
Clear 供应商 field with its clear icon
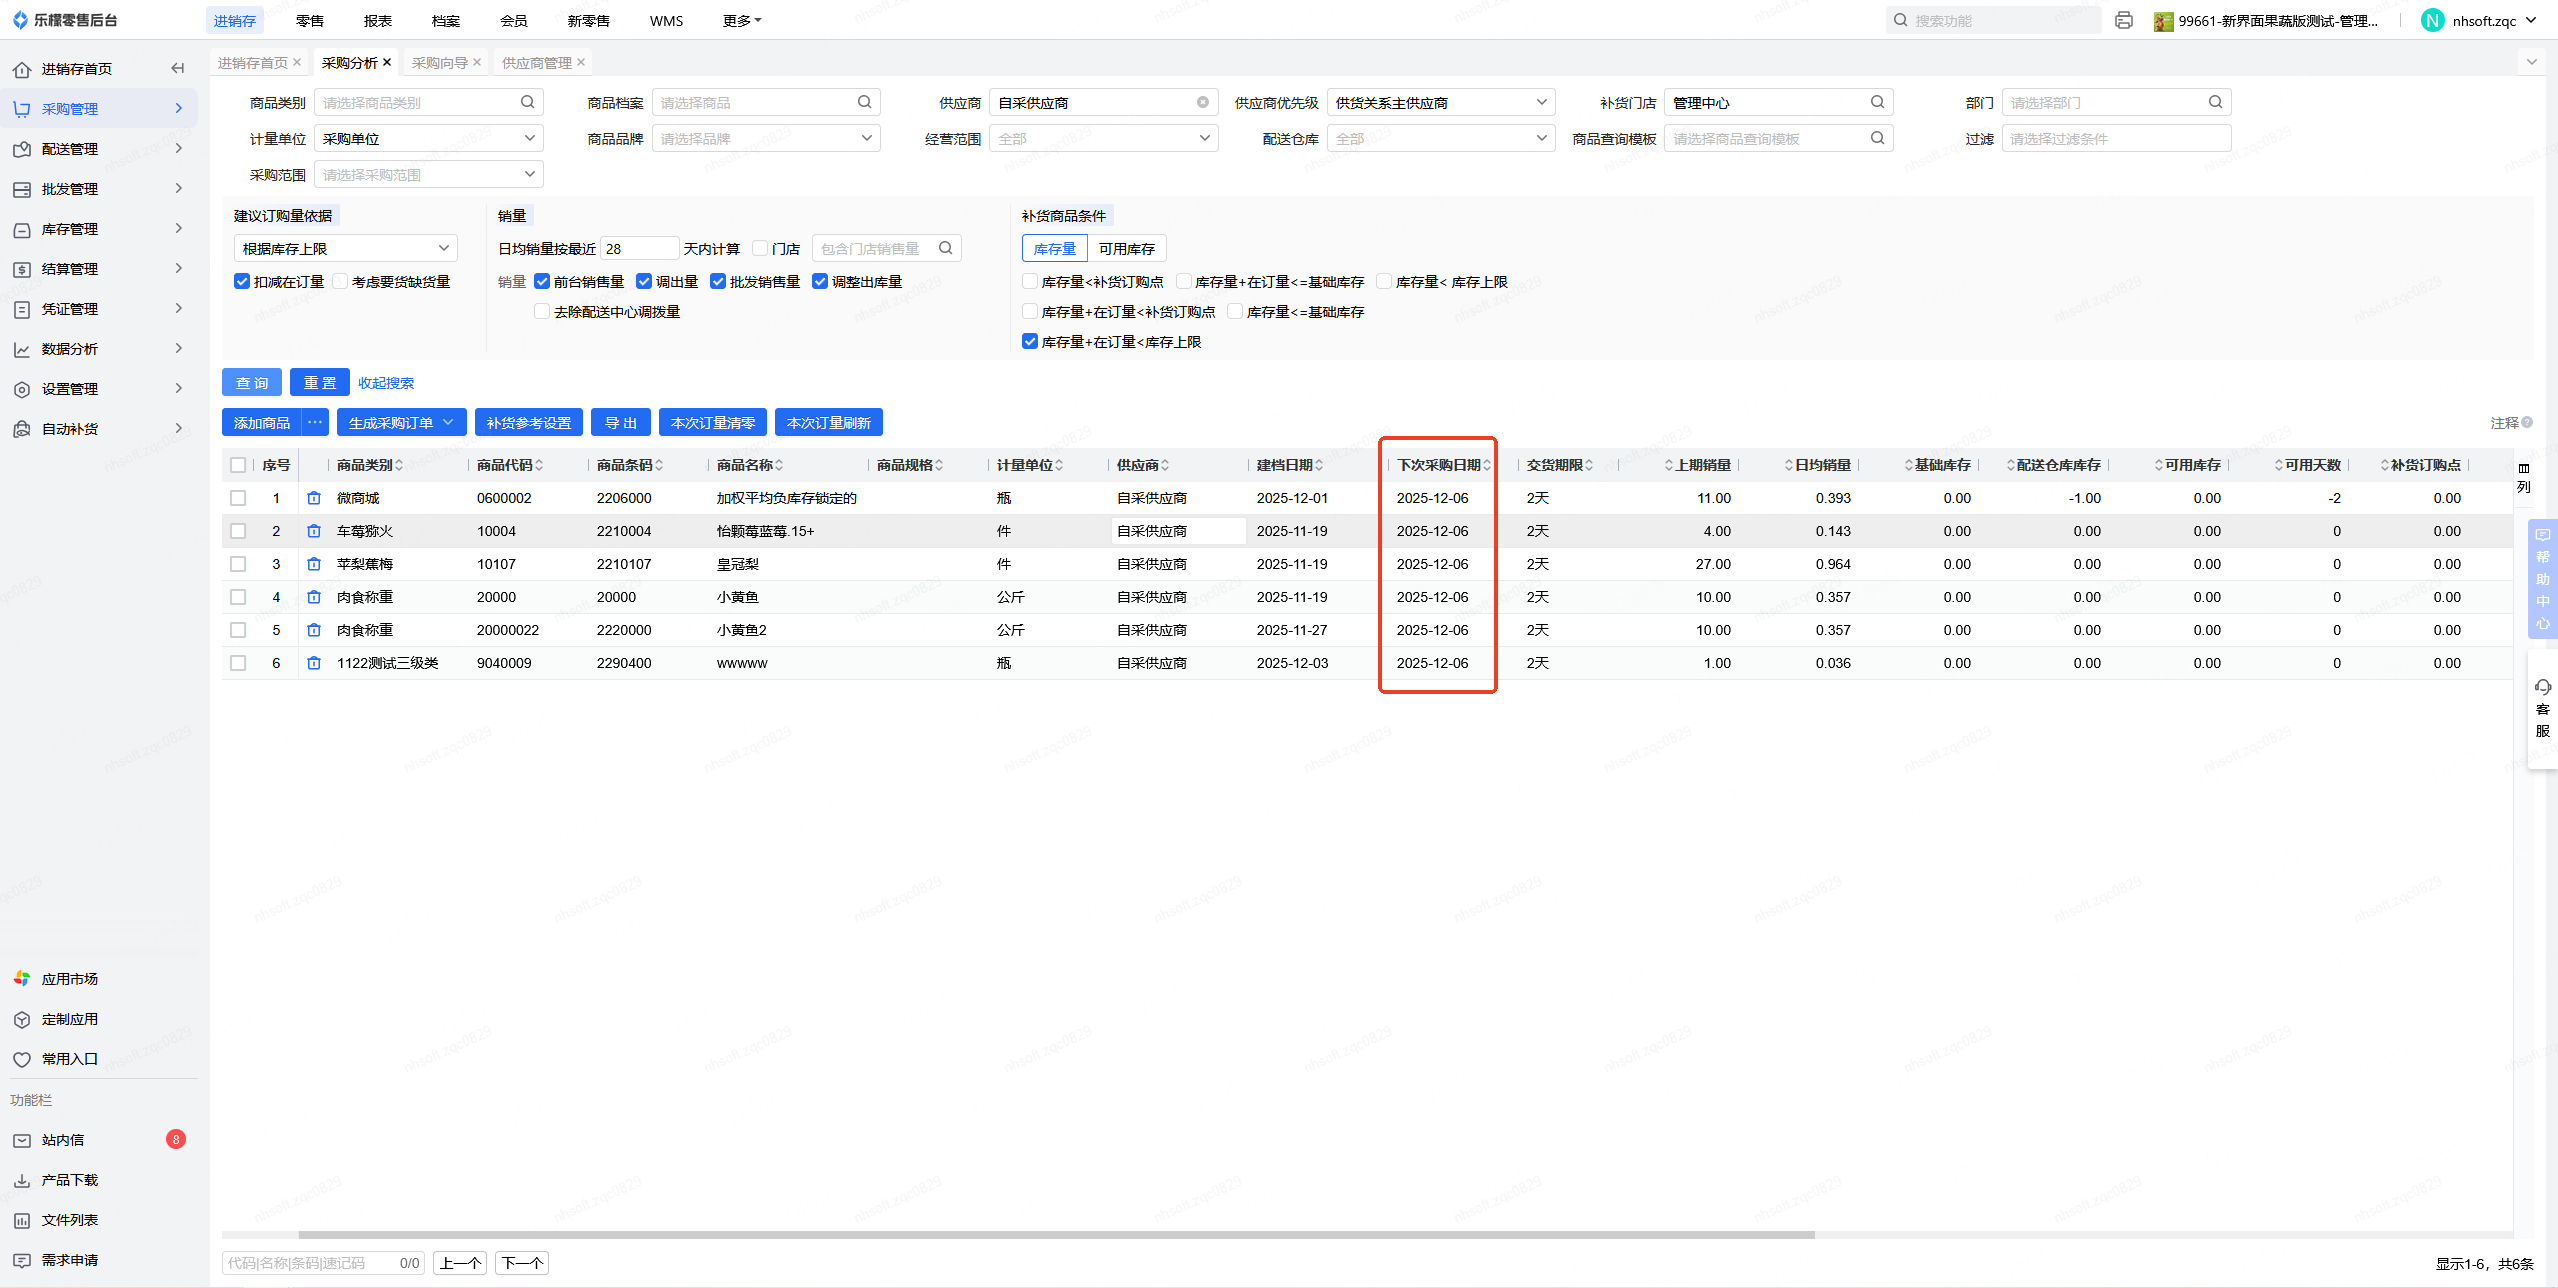(1203, 102)
